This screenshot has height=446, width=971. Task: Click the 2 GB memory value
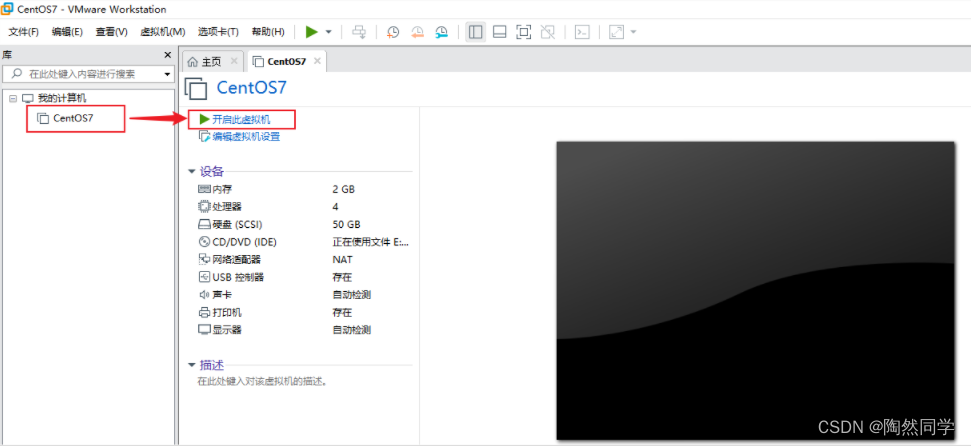coord(344,189)
